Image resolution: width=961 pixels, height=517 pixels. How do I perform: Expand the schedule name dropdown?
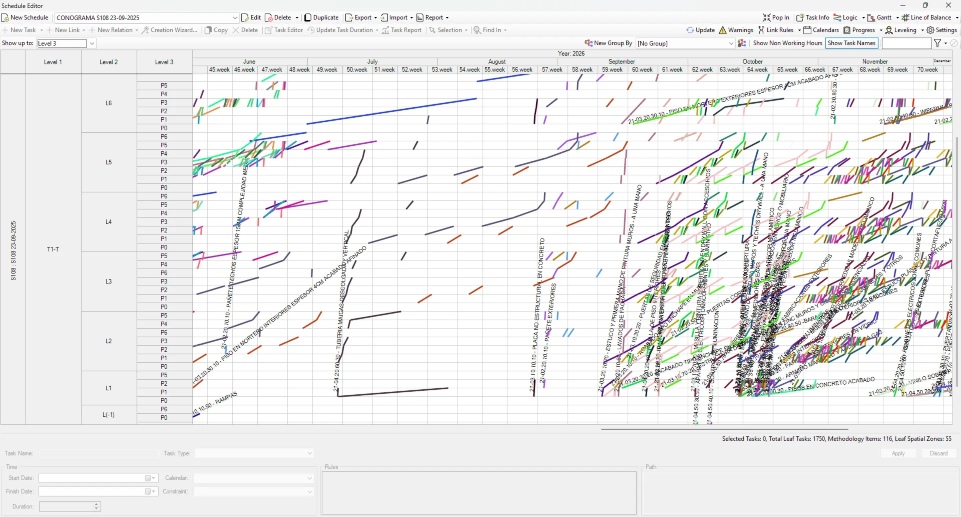[235, 17]
